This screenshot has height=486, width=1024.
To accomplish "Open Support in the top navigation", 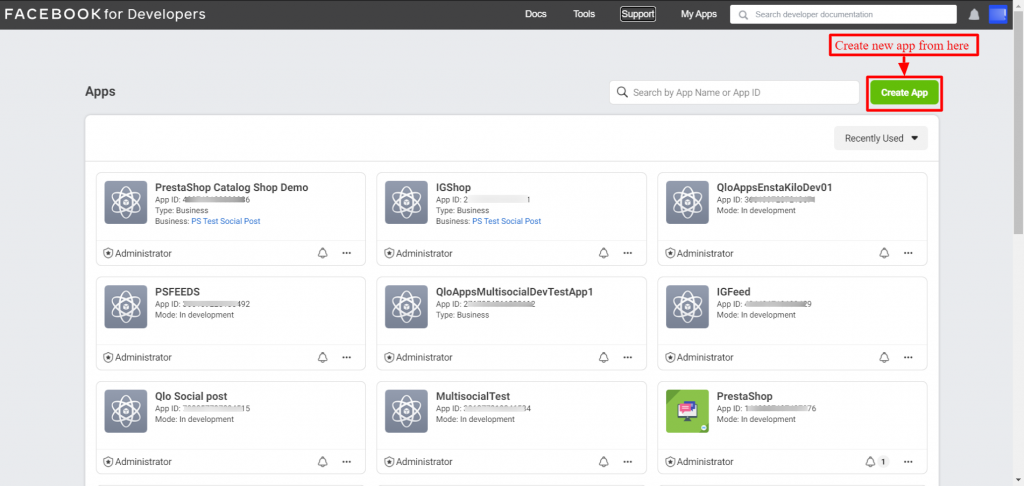I will pyautogui.click(x=637, y=14).
